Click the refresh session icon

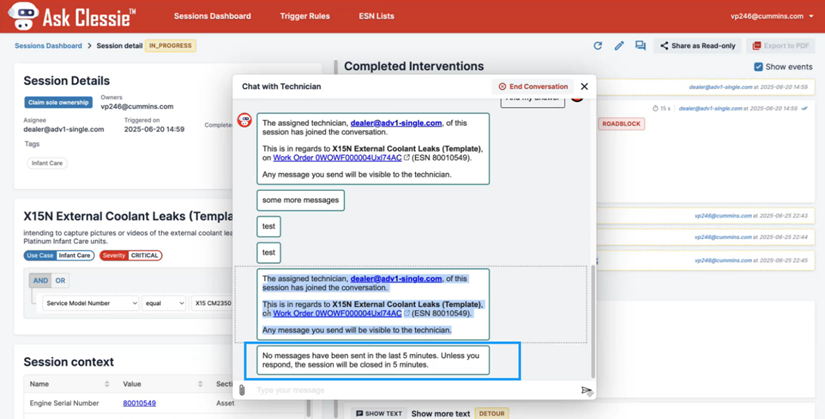598,46
